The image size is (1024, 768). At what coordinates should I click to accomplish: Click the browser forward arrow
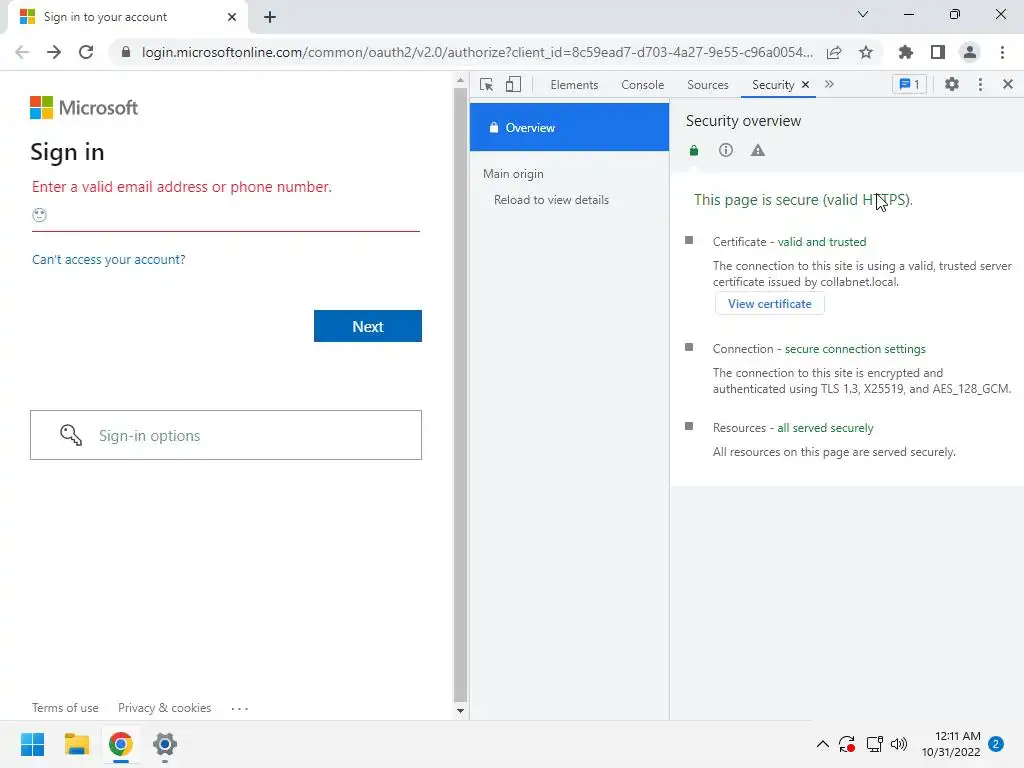[54, 52]
